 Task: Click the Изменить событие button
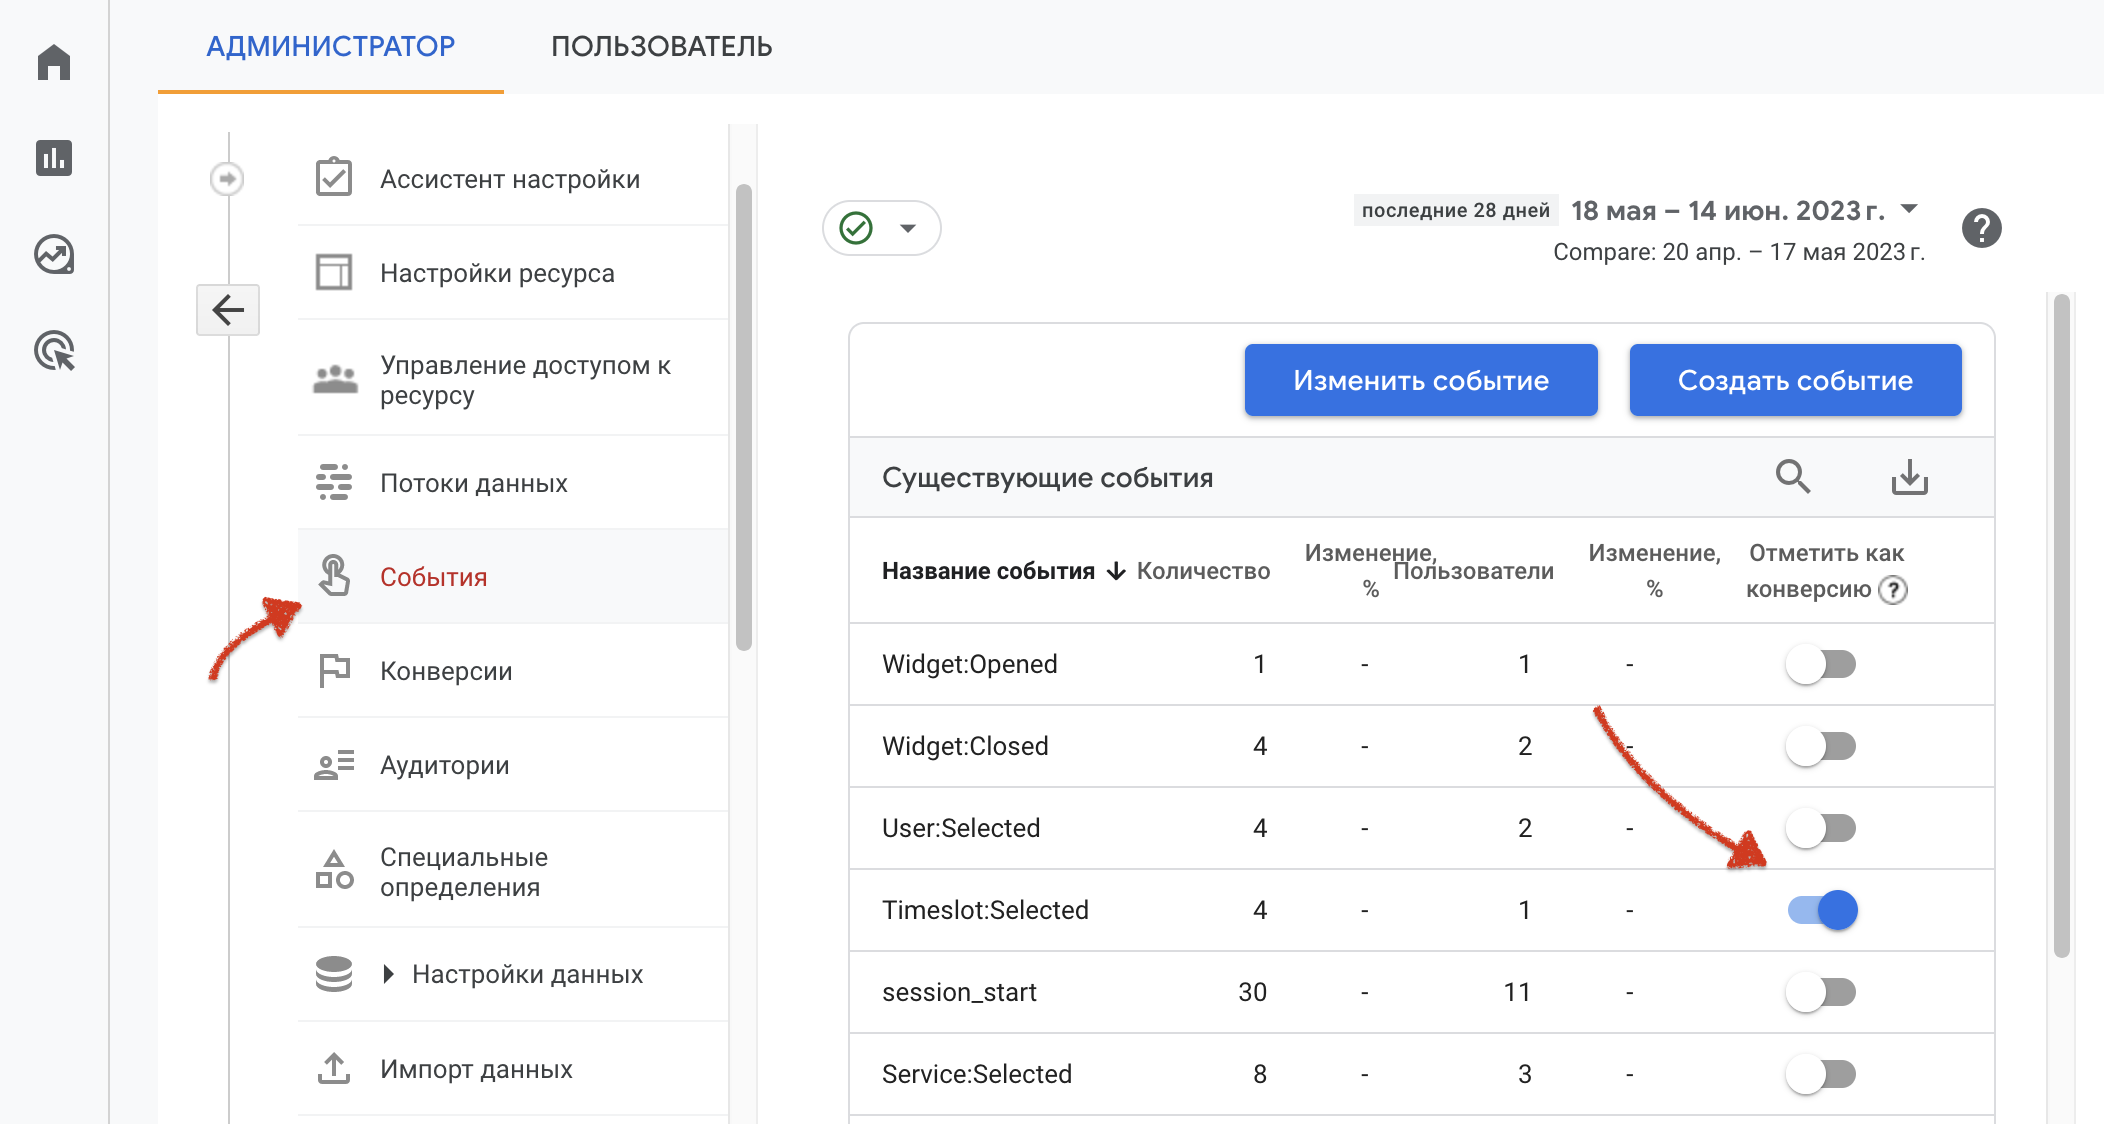pyautogui.click(x=1421, y=380)
